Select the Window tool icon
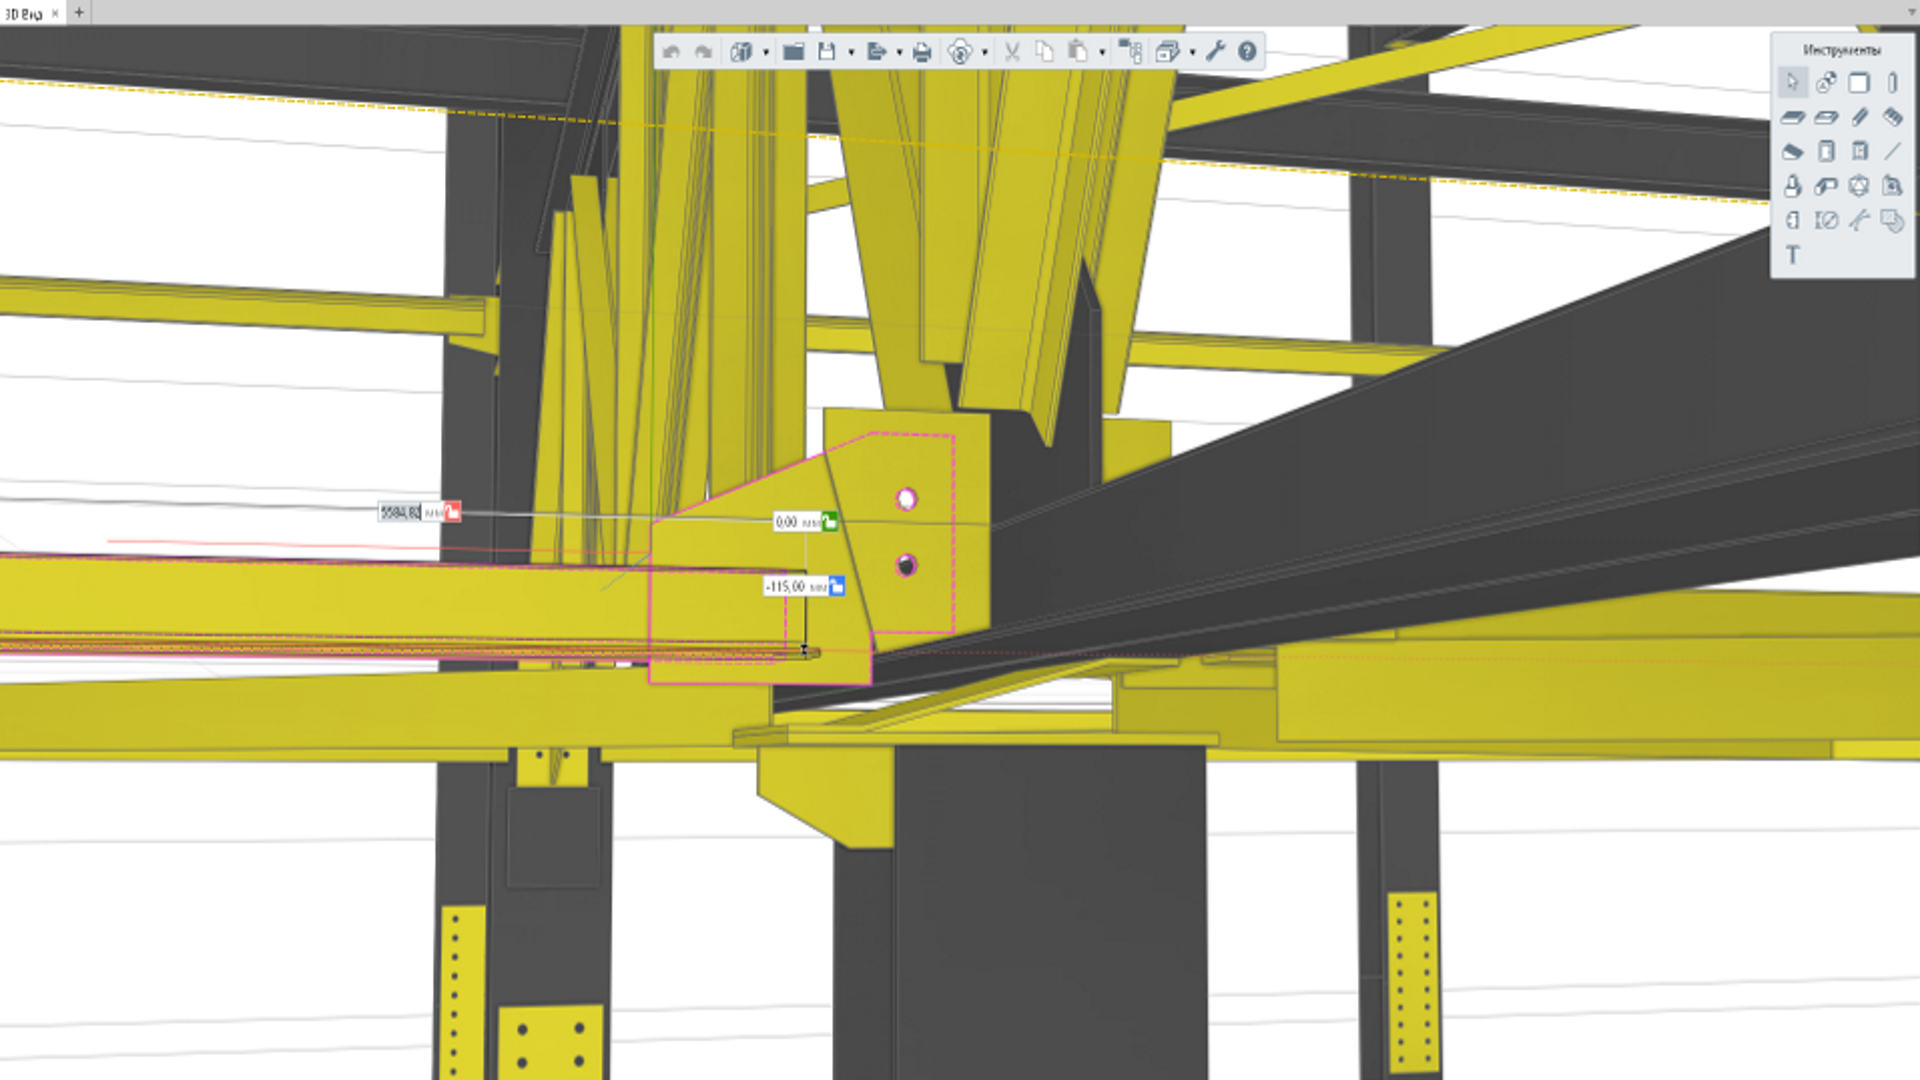 tap(1859, 151)
